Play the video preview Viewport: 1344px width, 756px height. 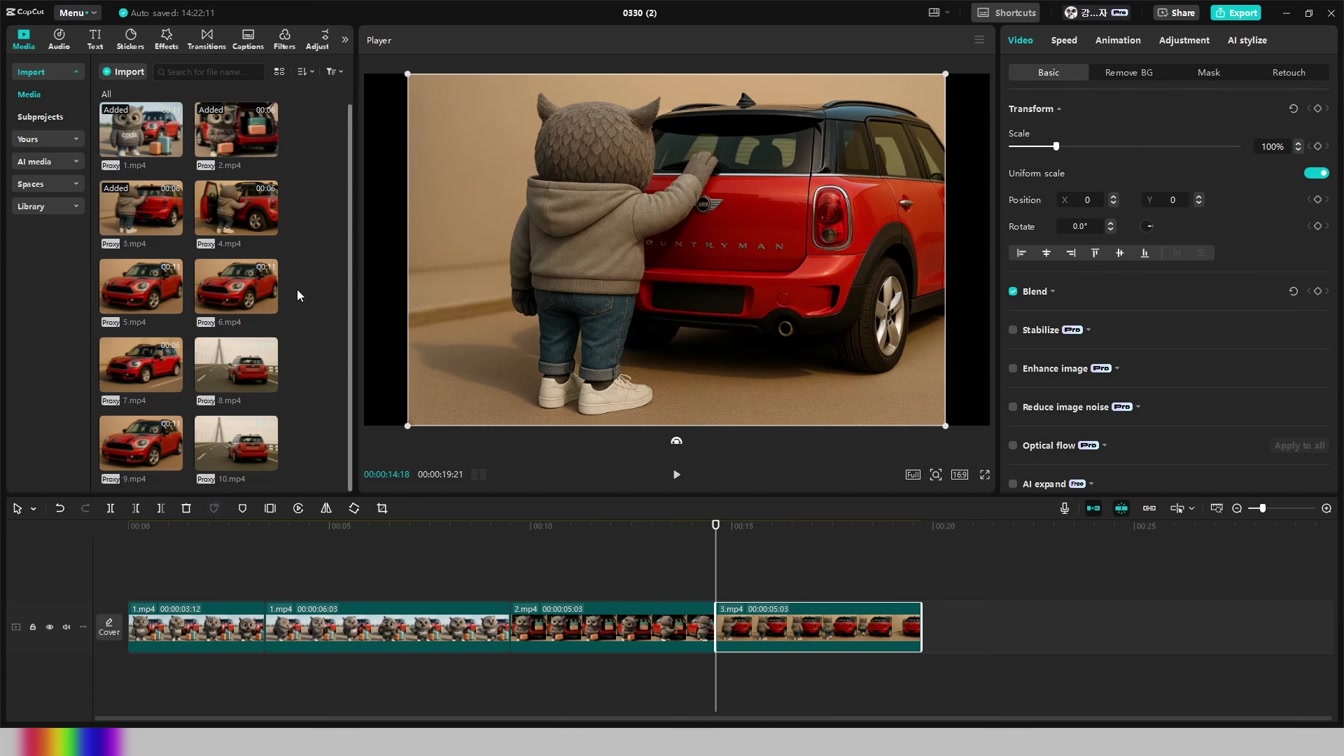tap(676, 475)
